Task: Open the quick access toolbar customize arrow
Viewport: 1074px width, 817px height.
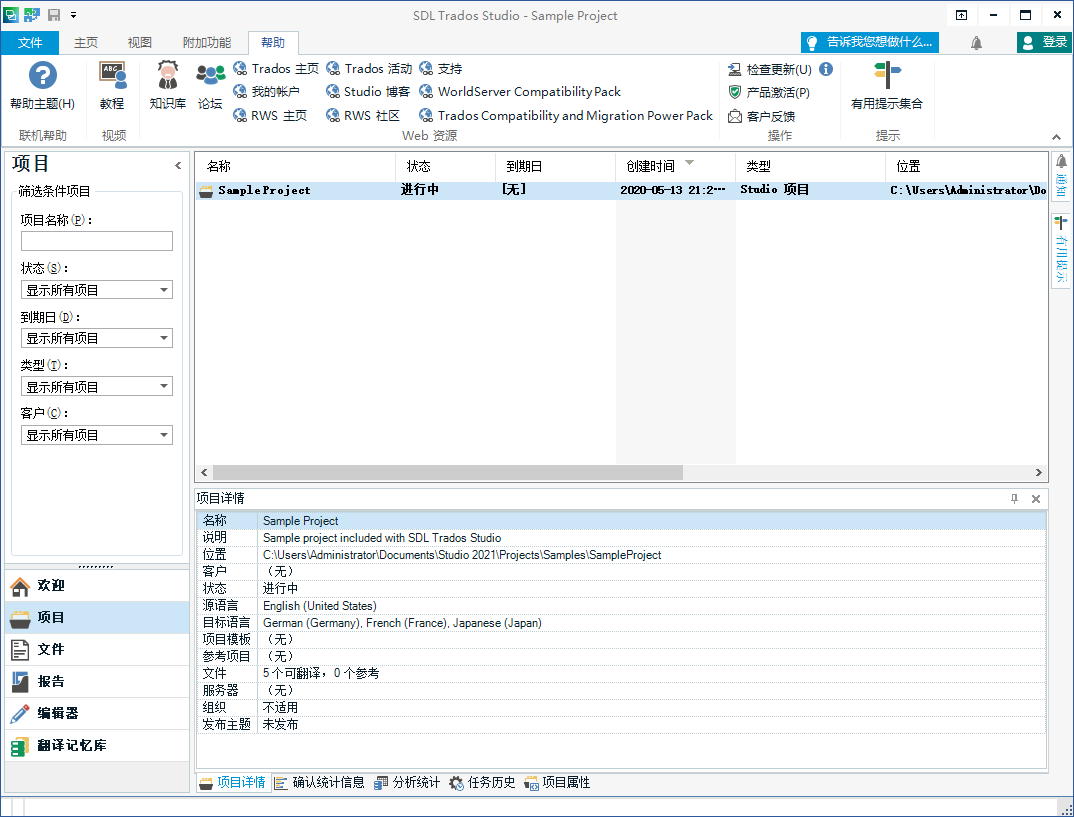Action: (x=73, y=14)
